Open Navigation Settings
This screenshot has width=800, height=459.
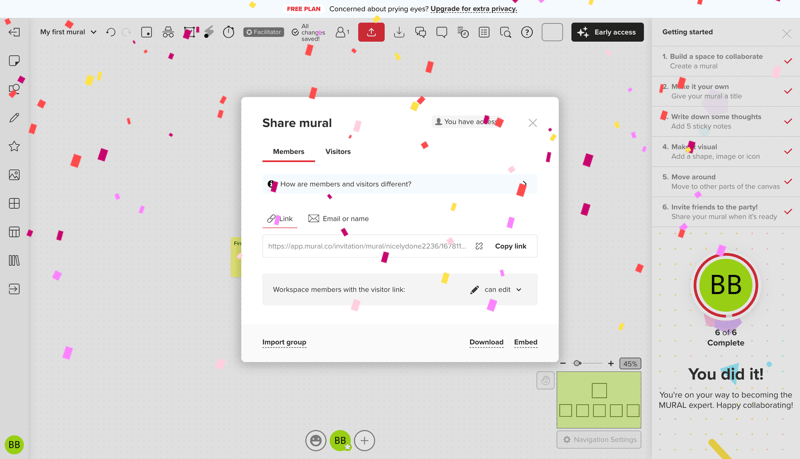pyautogui.click(x=599, y=440)
